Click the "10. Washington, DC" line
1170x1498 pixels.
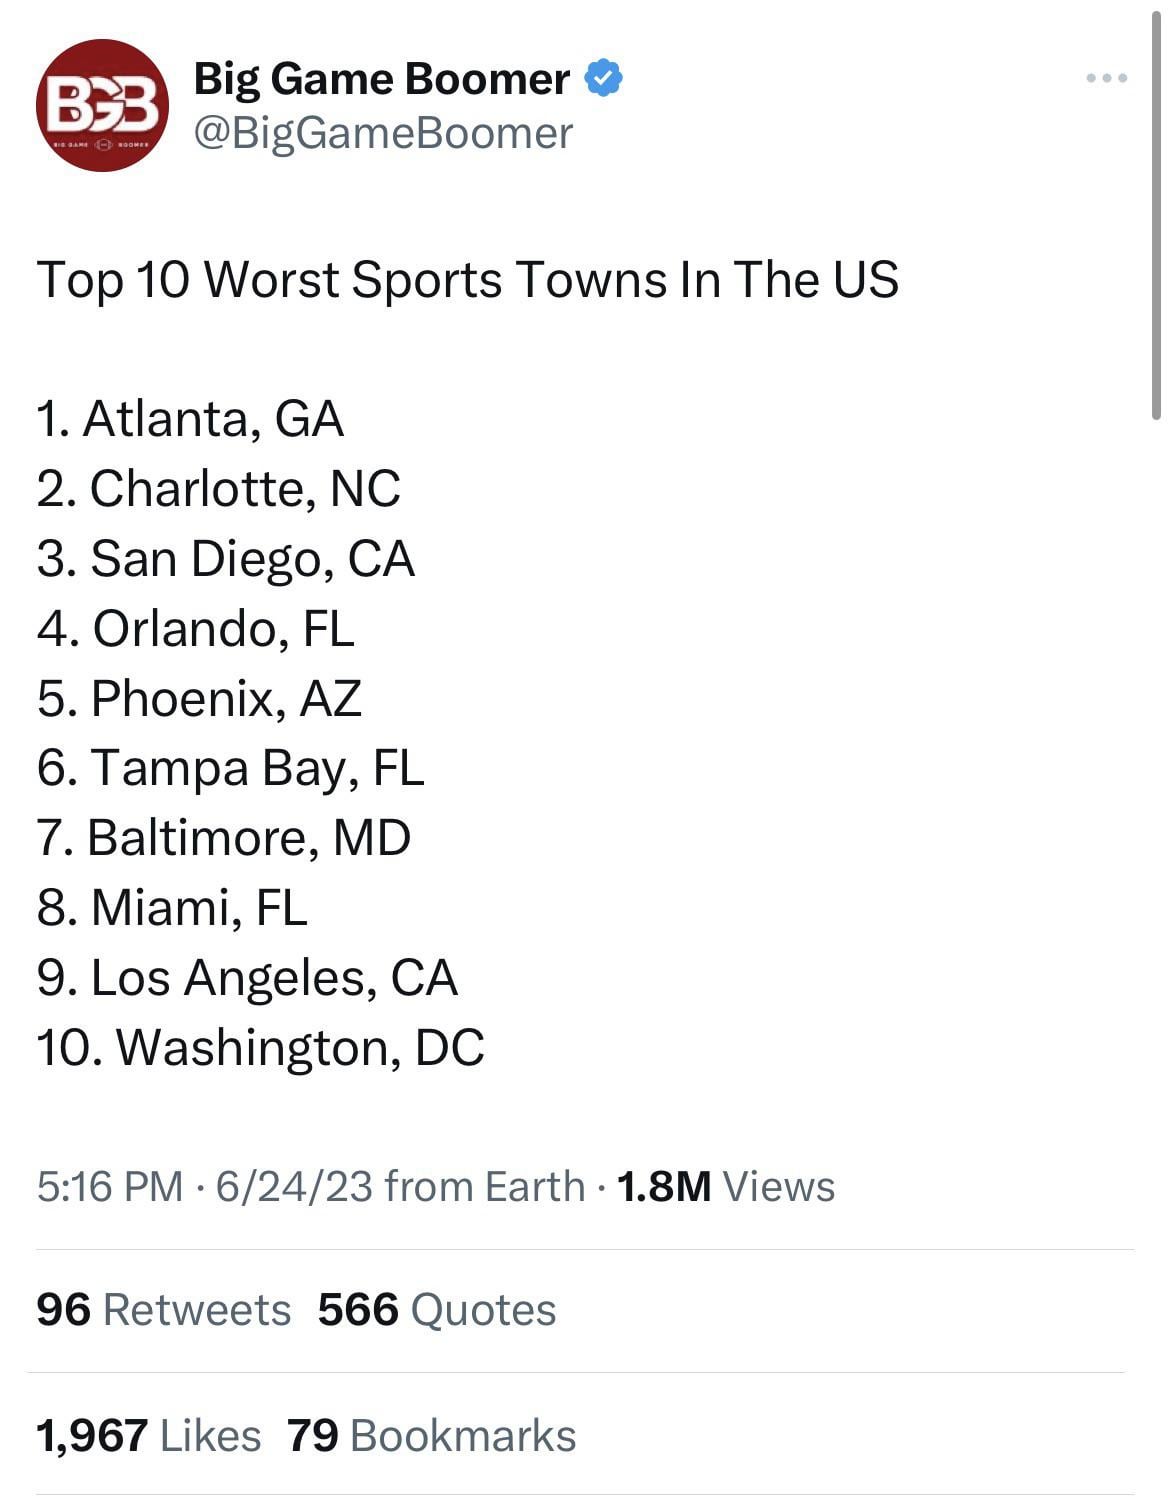tap(260, 1048)
